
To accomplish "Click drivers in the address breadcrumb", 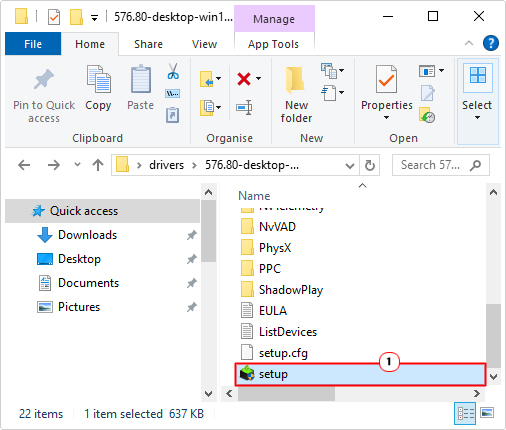I will point(167,165).
